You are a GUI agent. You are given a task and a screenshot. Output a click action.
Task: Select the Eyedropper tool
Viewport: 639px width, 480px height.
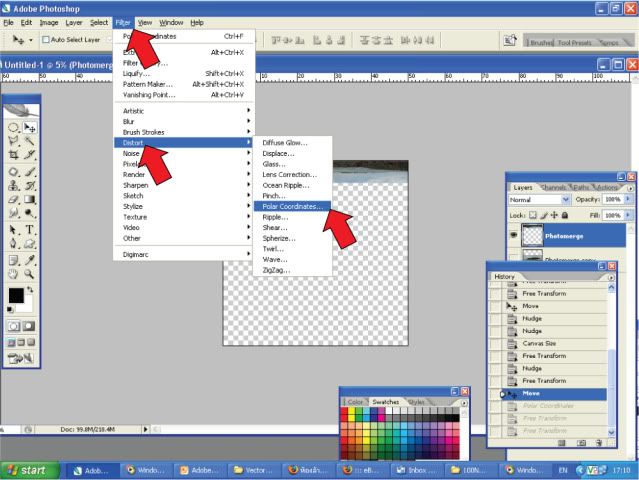click(x=29, y=260)
